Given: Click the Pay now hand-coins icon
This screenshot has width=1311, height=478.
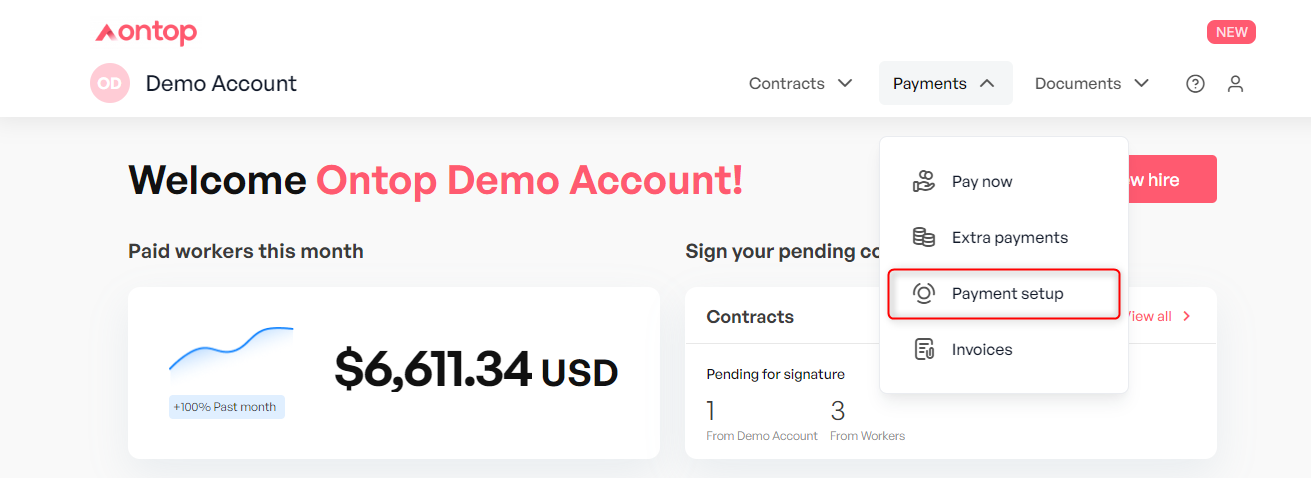Looking at the screenshot, I should pos(923,182).
